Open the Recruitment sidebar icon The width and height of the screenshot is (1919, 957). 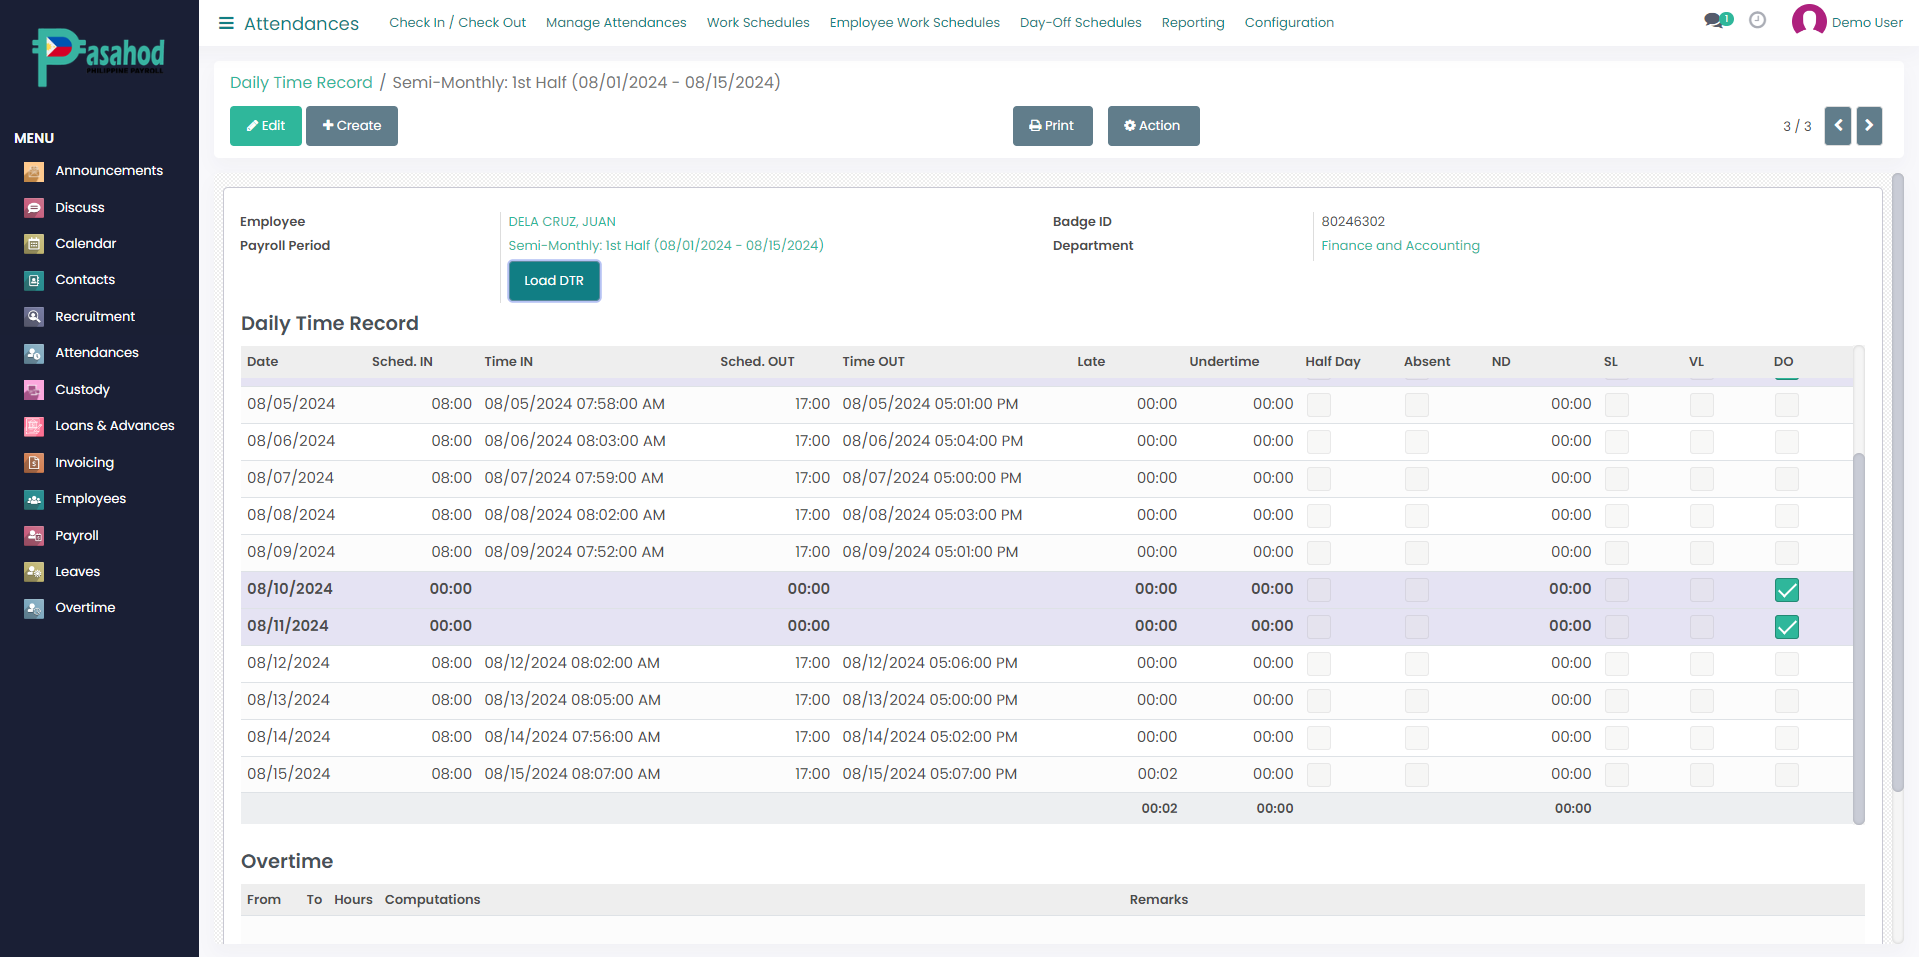(34, 317)
